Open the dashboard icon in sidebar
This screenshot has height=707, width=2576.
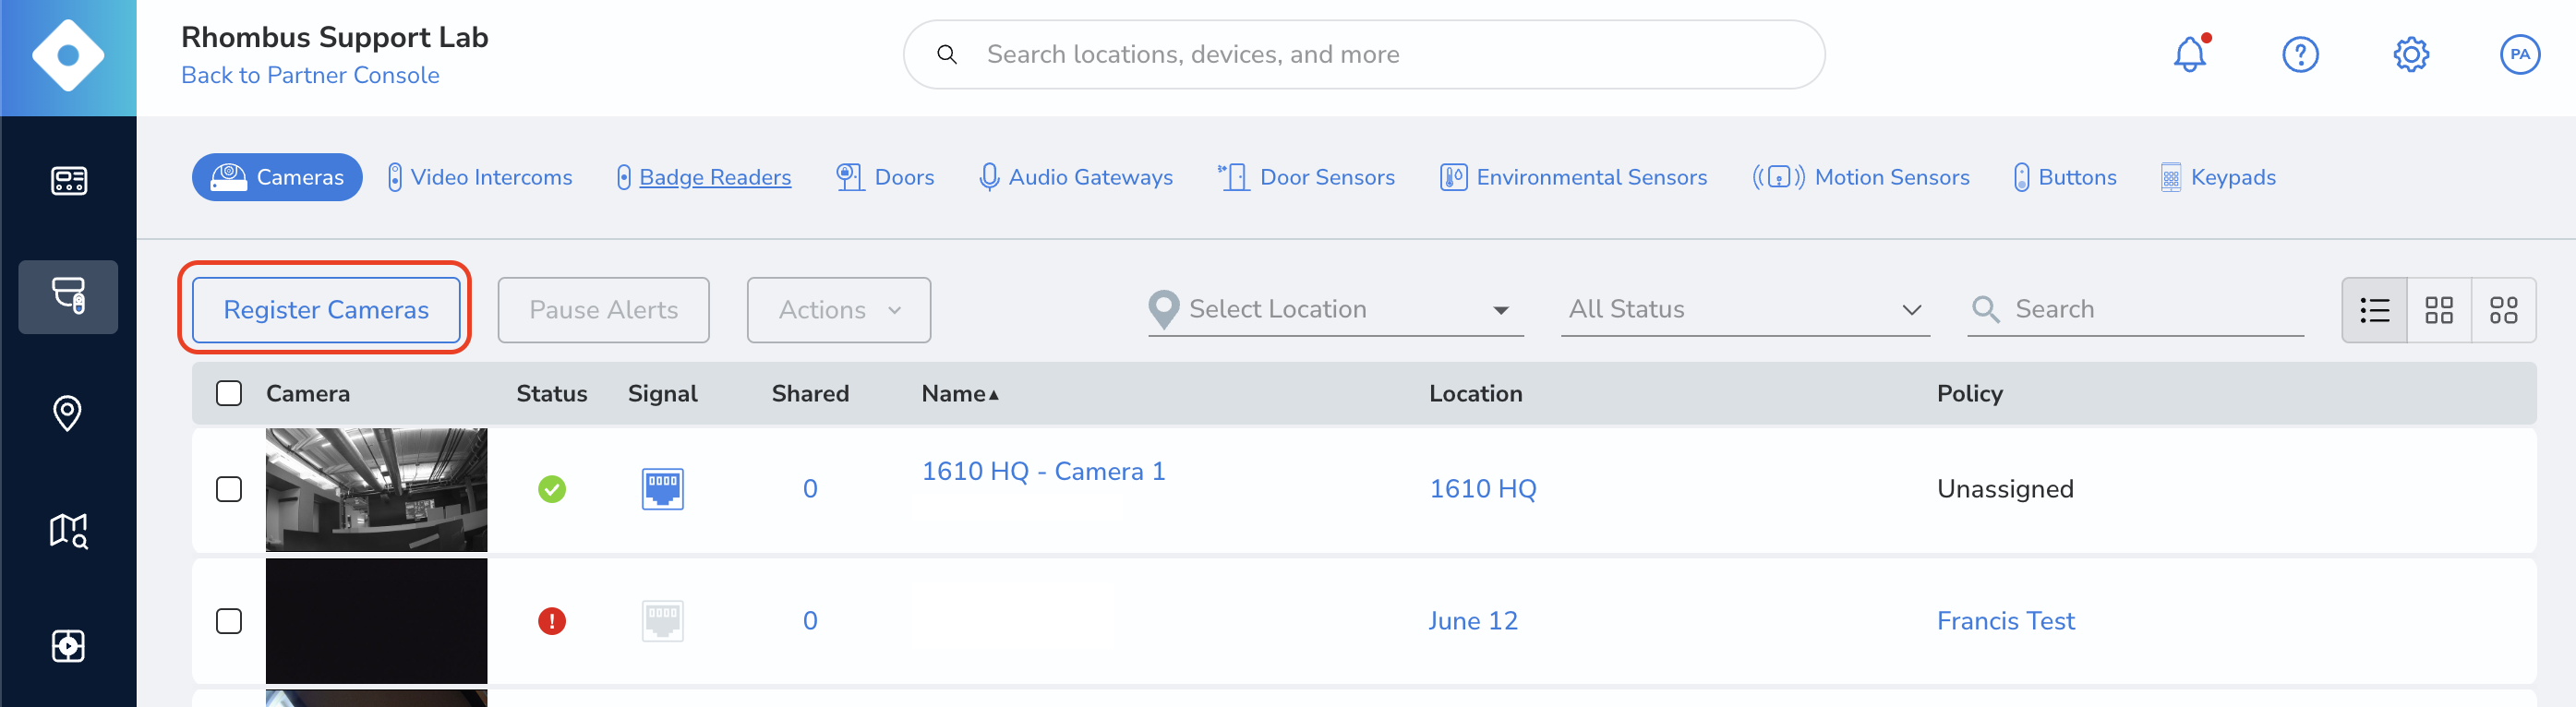coord(68,181)
